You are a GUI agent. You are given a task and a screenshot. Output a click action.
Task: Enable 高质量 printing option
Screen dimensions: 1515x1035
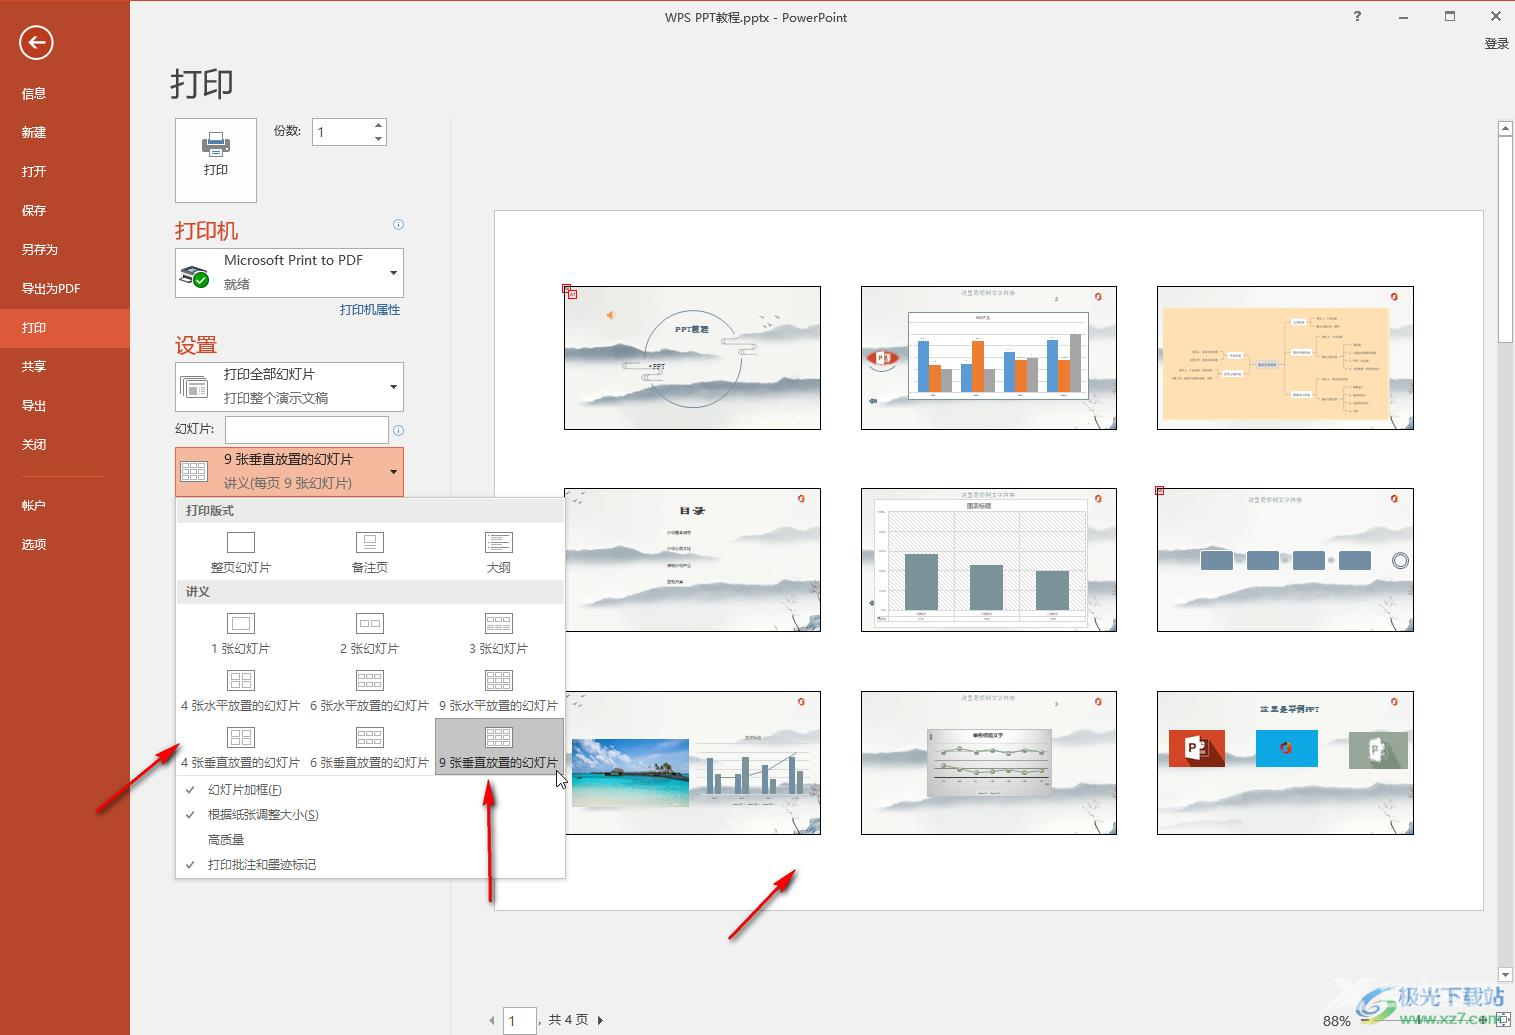[370, 840]
